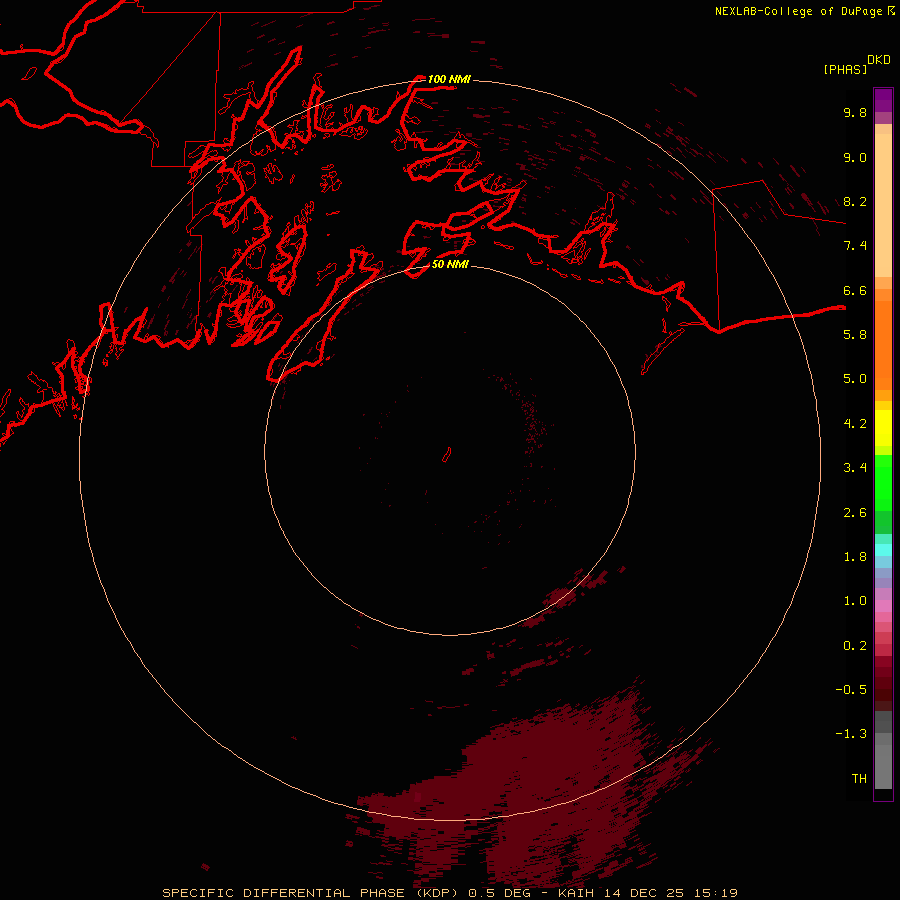Click the -1.3 value on the color scale
Image resolution: width=900 pixels, height=900 pixels.
(x=851, y=734)
